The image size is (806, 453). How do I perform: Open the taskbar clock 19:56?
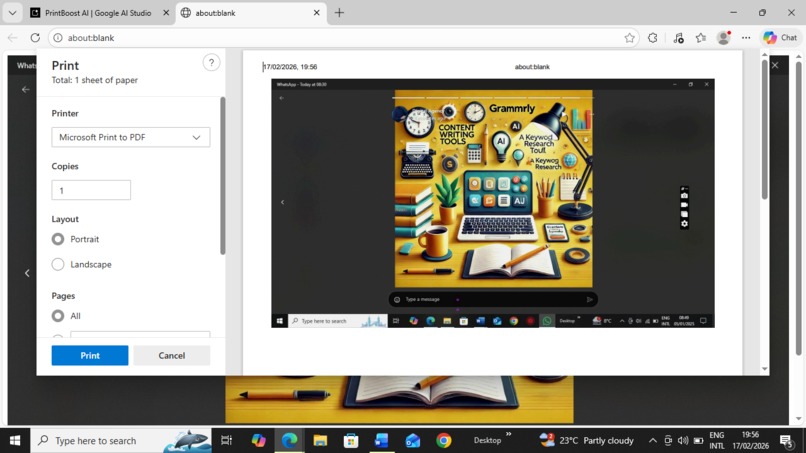[750, 441]
